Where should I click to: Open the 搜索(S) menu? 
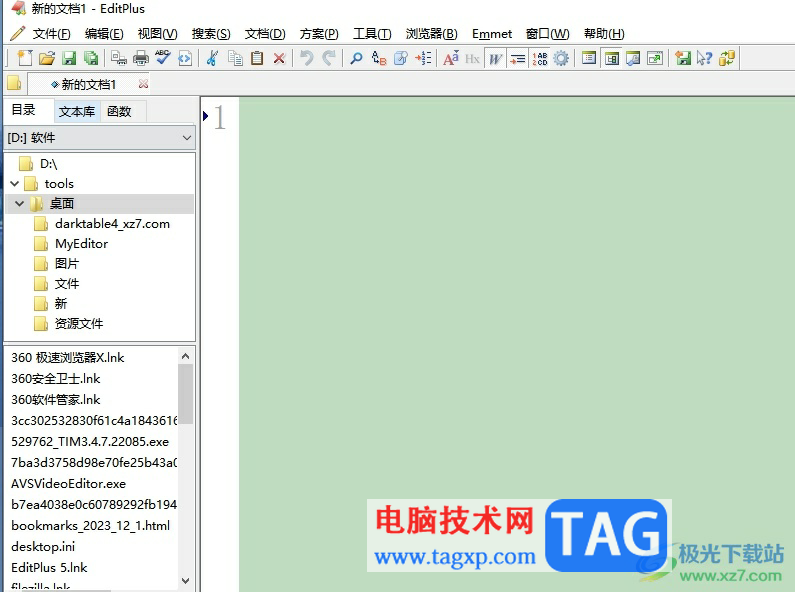pyautogui.click(x=211, y=34)
